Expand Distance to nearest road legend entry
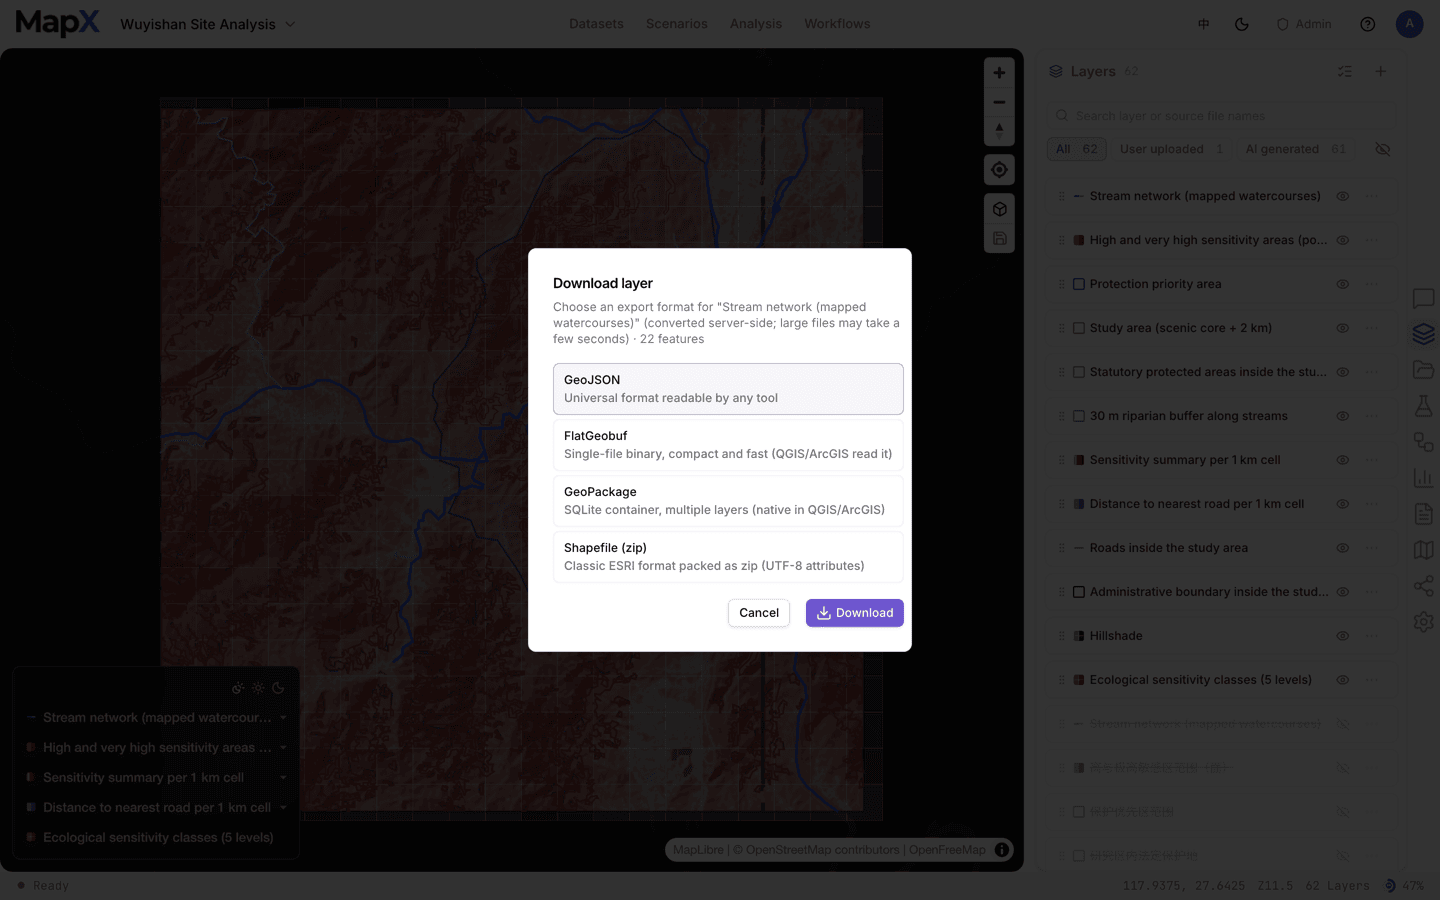This screenshot has width=1440, height=900. 283,808
